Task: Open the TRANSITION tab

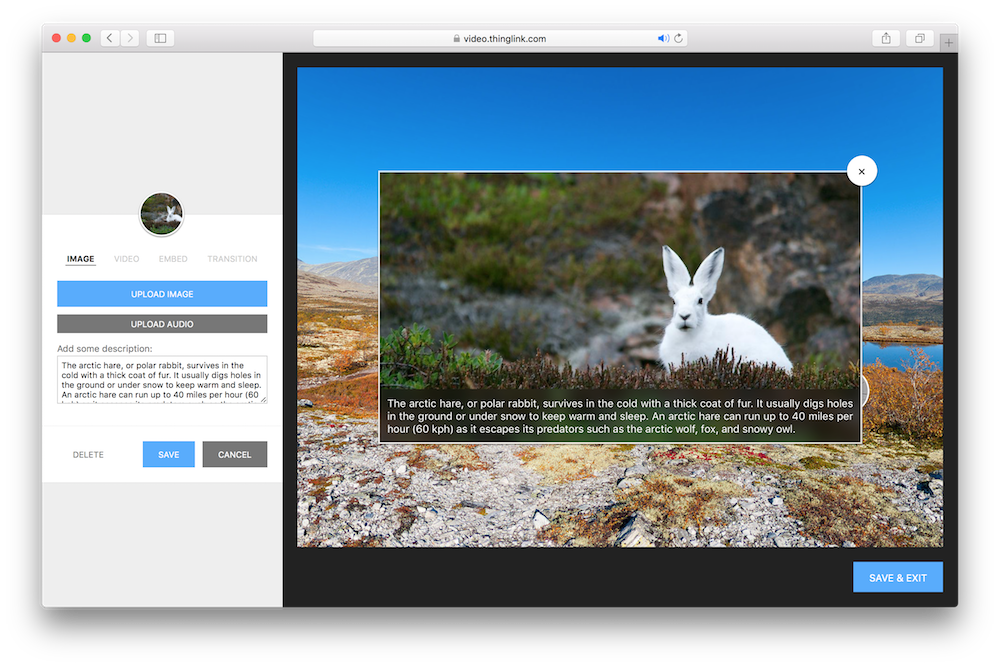Action: coord(232,259)
